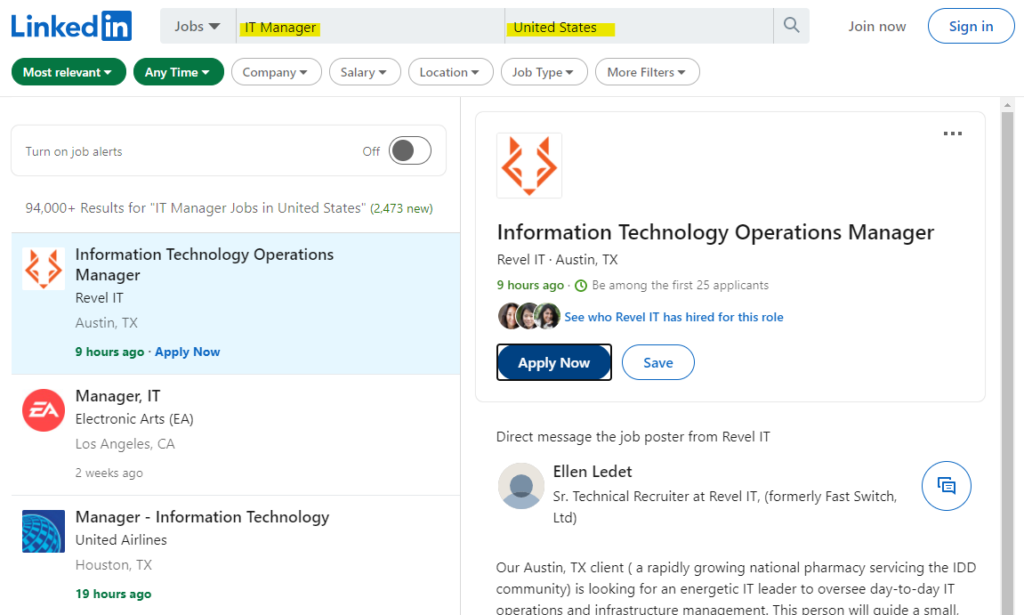This screenshot has width=1024, height=615.
Task: Click the LinkedIn logo
Action: tap(71, 26)
